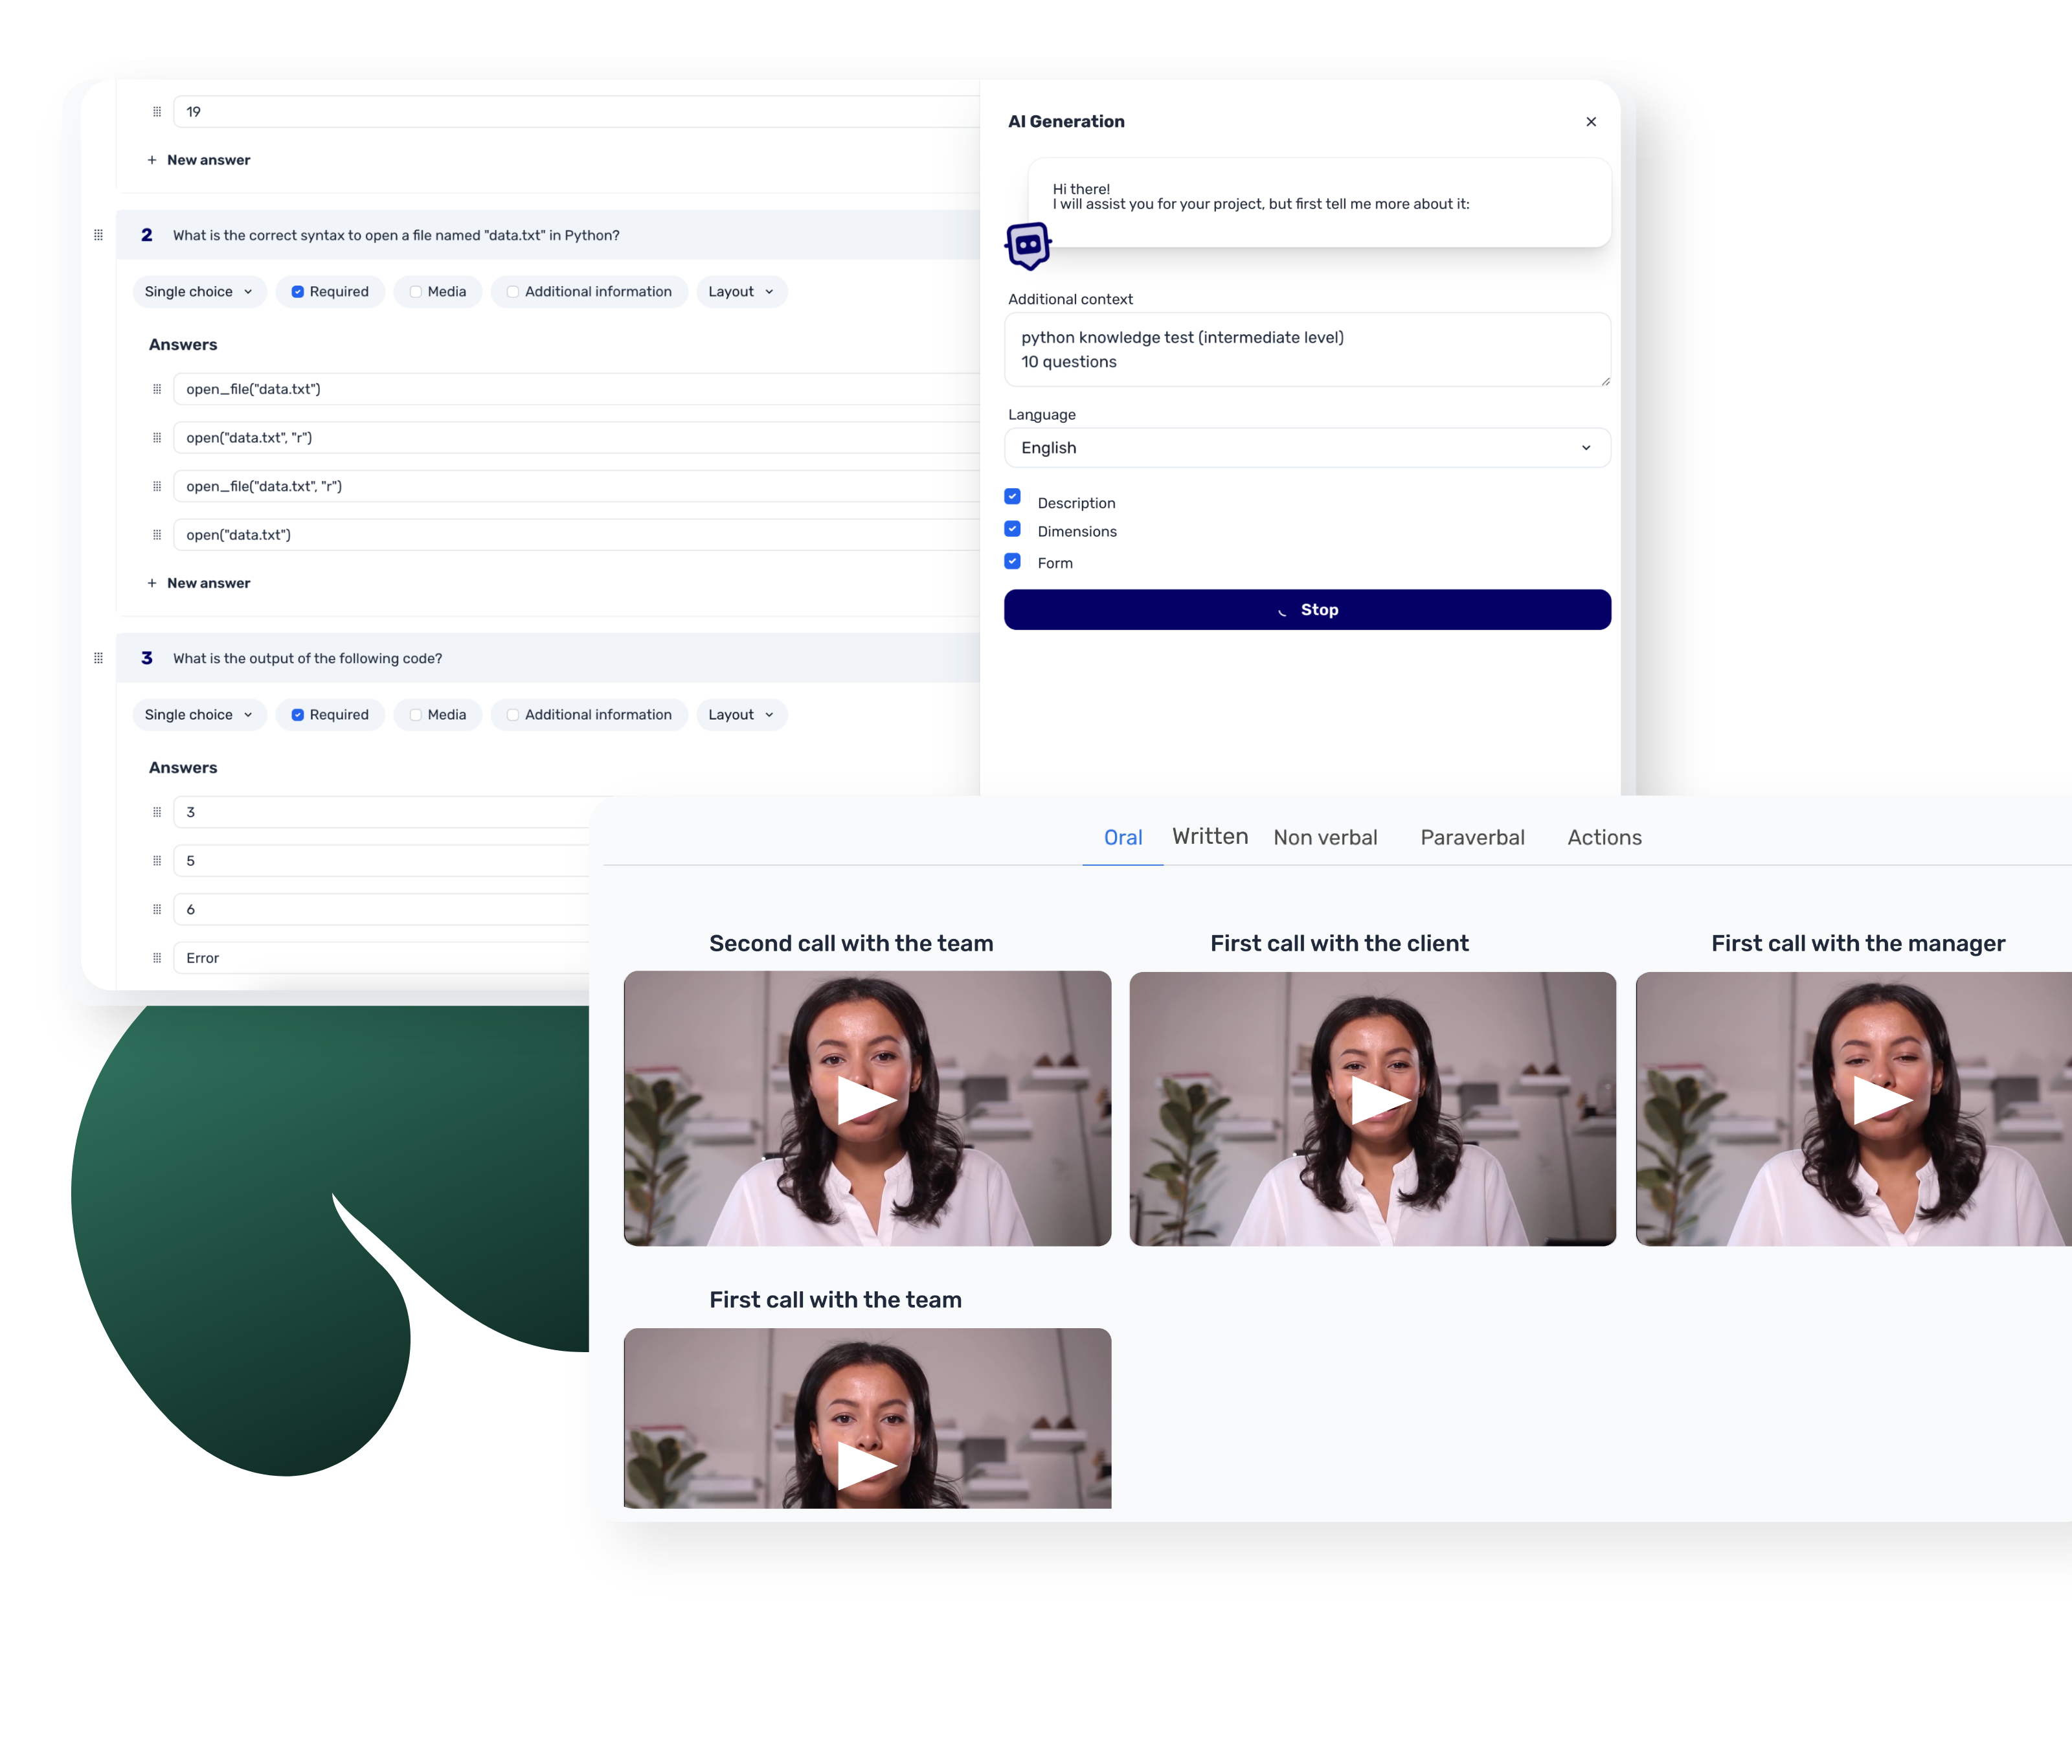Image resolution: width=2072 pixels, height=1764 pixels.
Task: Enable Additional information on question 2
Action: 513,292
